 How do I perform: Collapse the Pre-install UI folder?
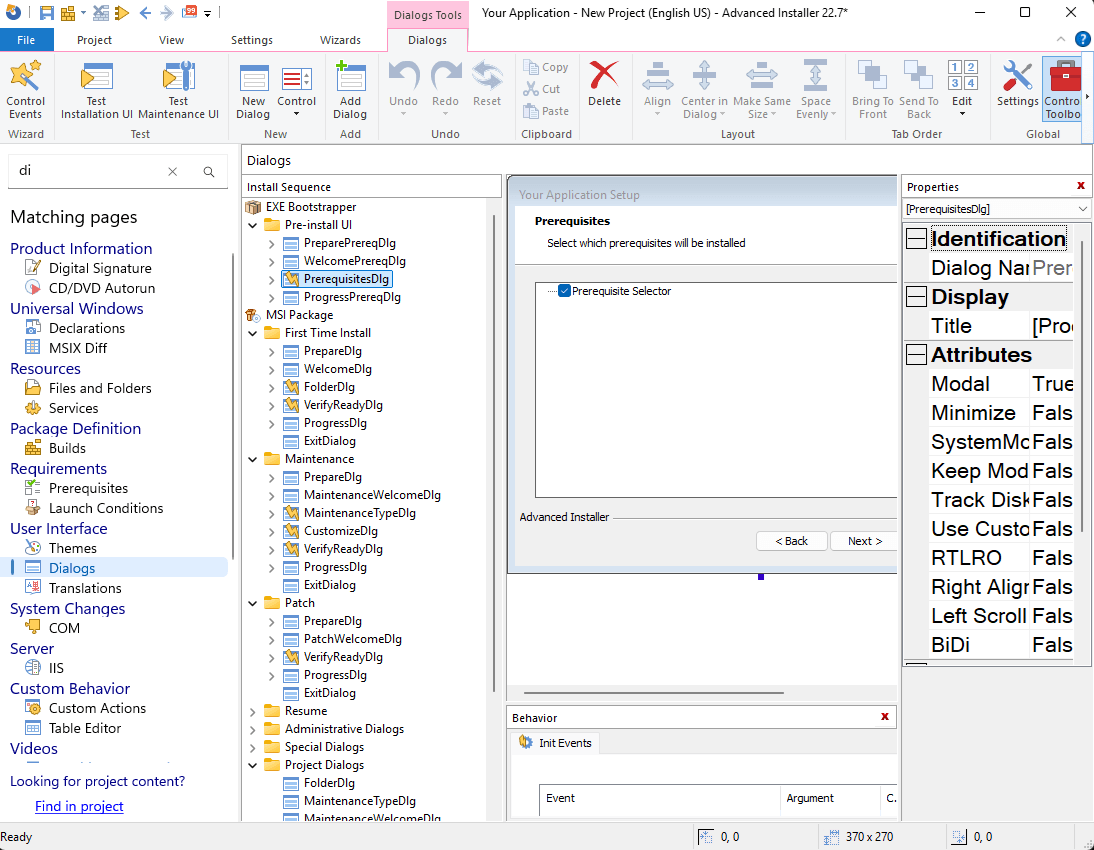(253, 224)
